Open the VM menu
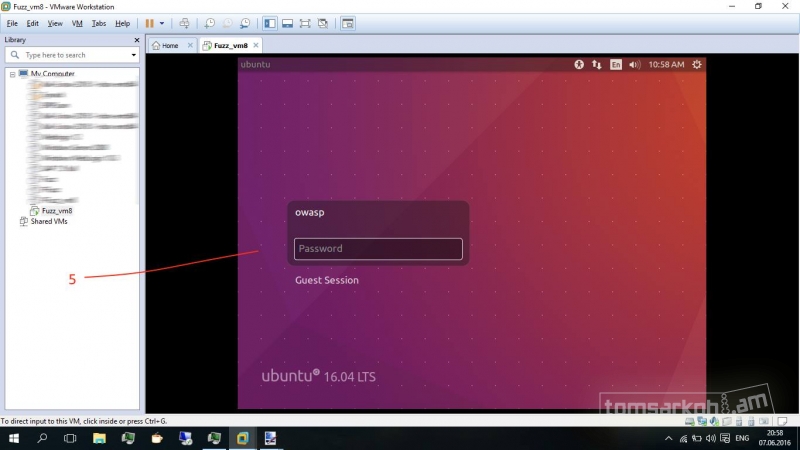Viewport: 800px width, 450px height. tap(77, 23)
